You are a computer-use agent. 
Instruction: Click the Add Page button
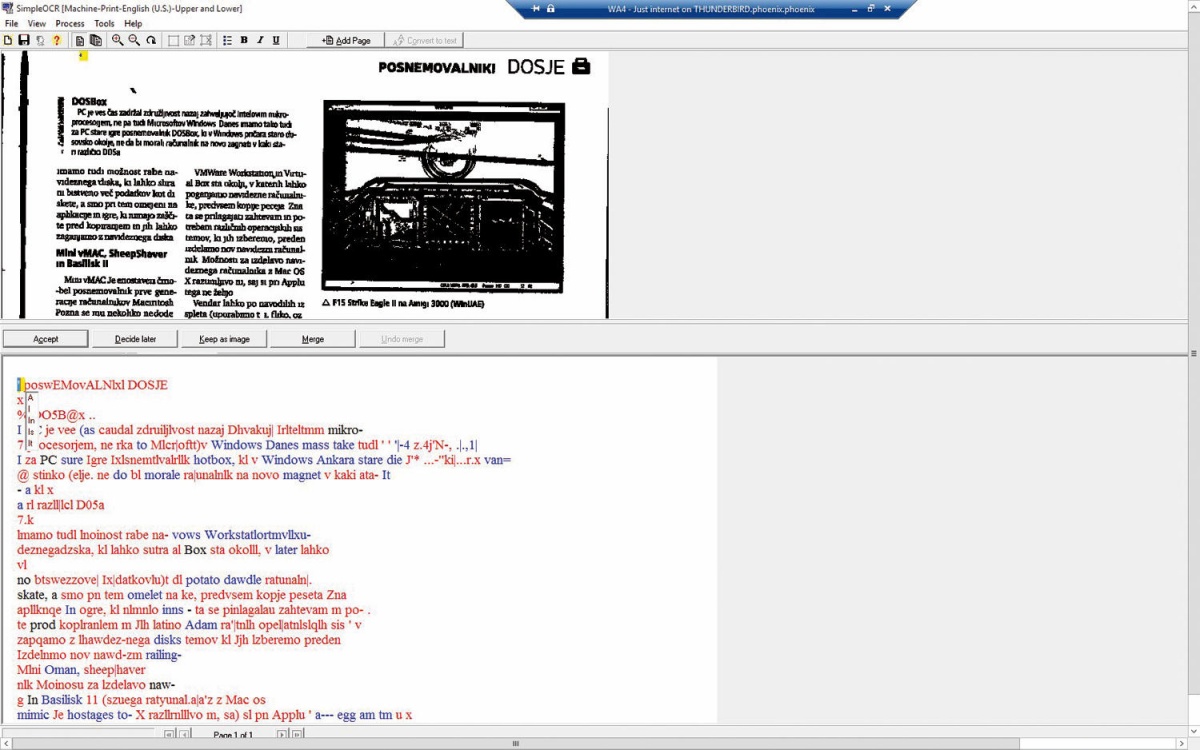[x=346, y=40]
